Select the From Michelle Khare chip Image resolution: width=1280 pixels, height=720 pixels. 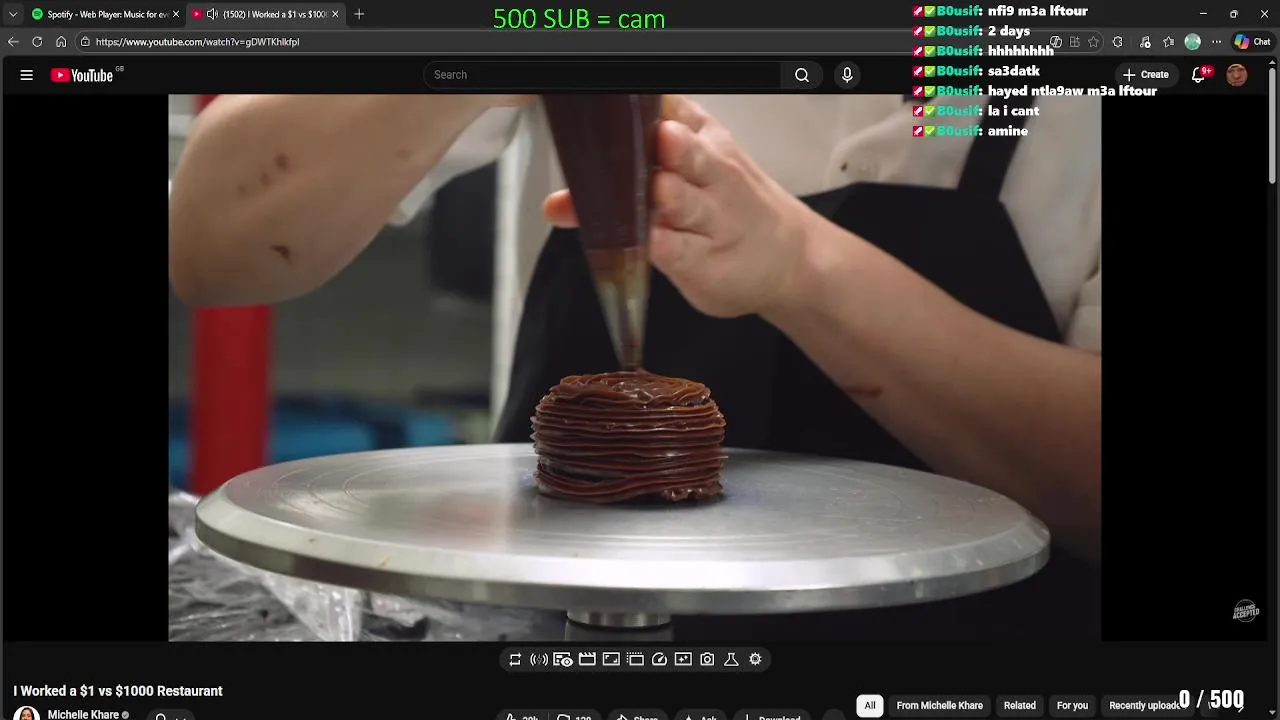tap(940, 705)
